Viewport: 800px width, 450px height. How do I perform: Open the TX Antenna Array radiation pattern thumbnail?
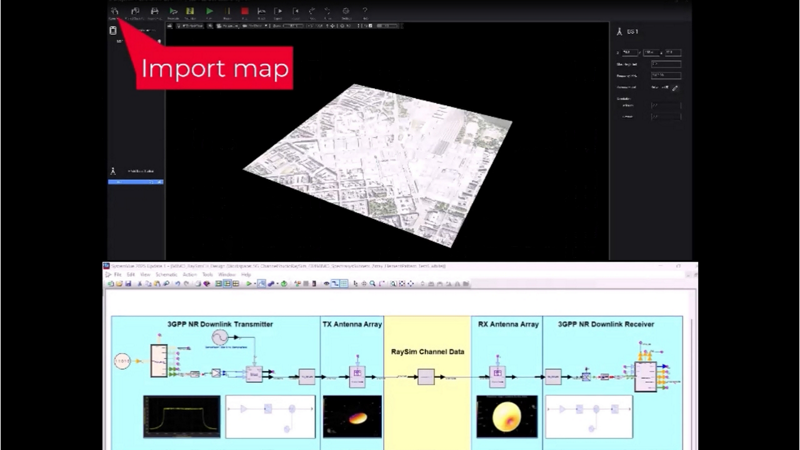tap(352, 416)
